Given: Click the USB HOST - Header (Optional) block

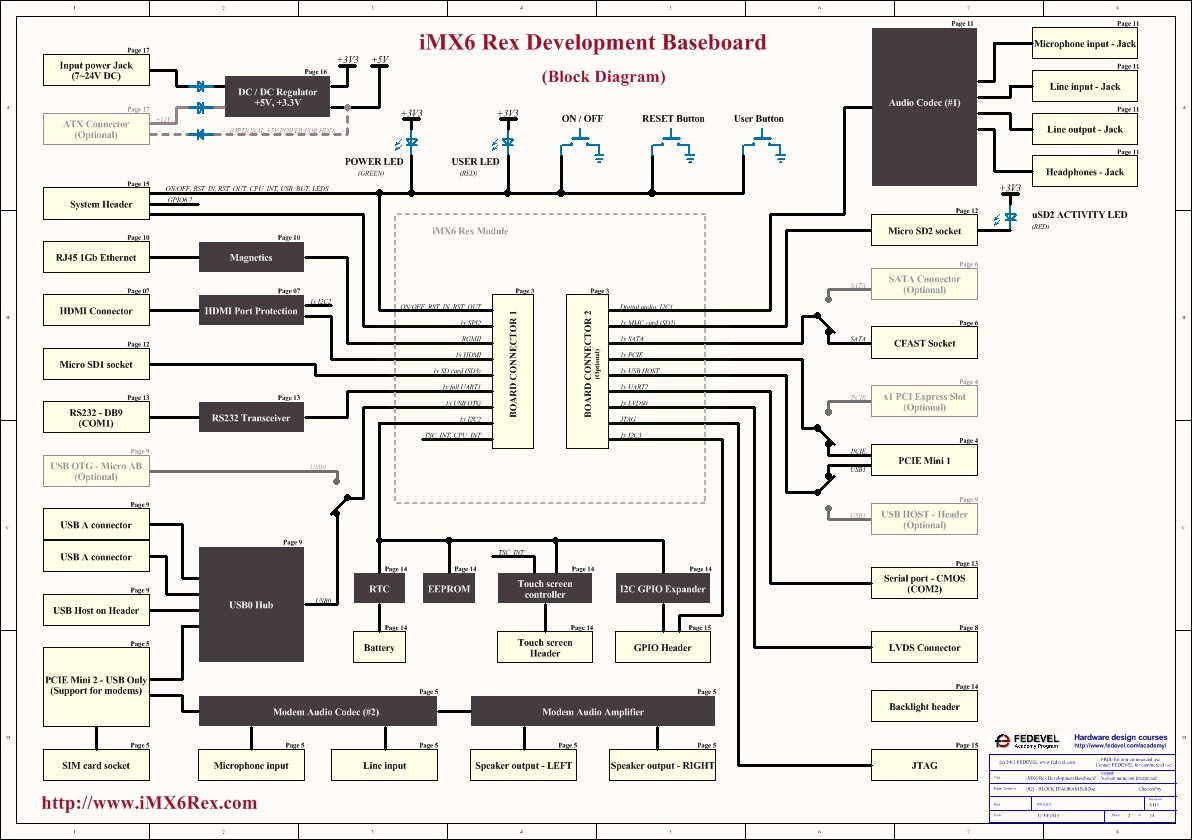Looking at the screenshot, I should pyautogui.click(x=924, y=520).
